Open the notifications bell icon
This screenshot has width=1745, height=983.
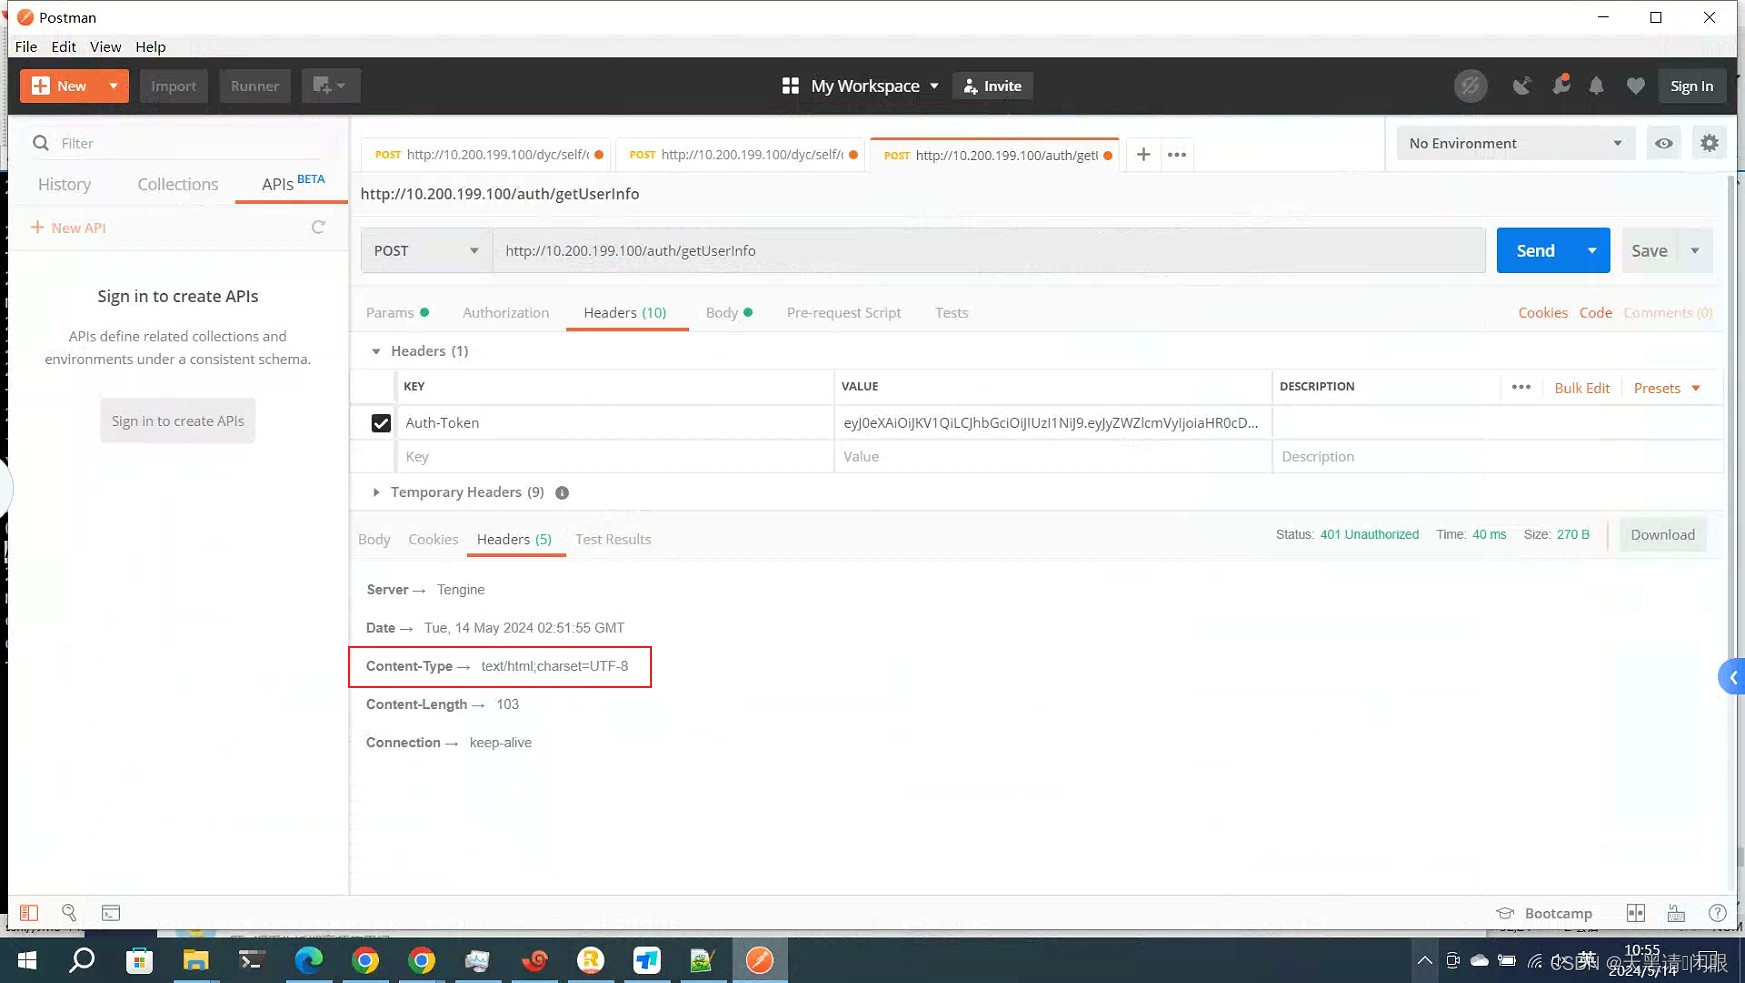pos(1596,86)
